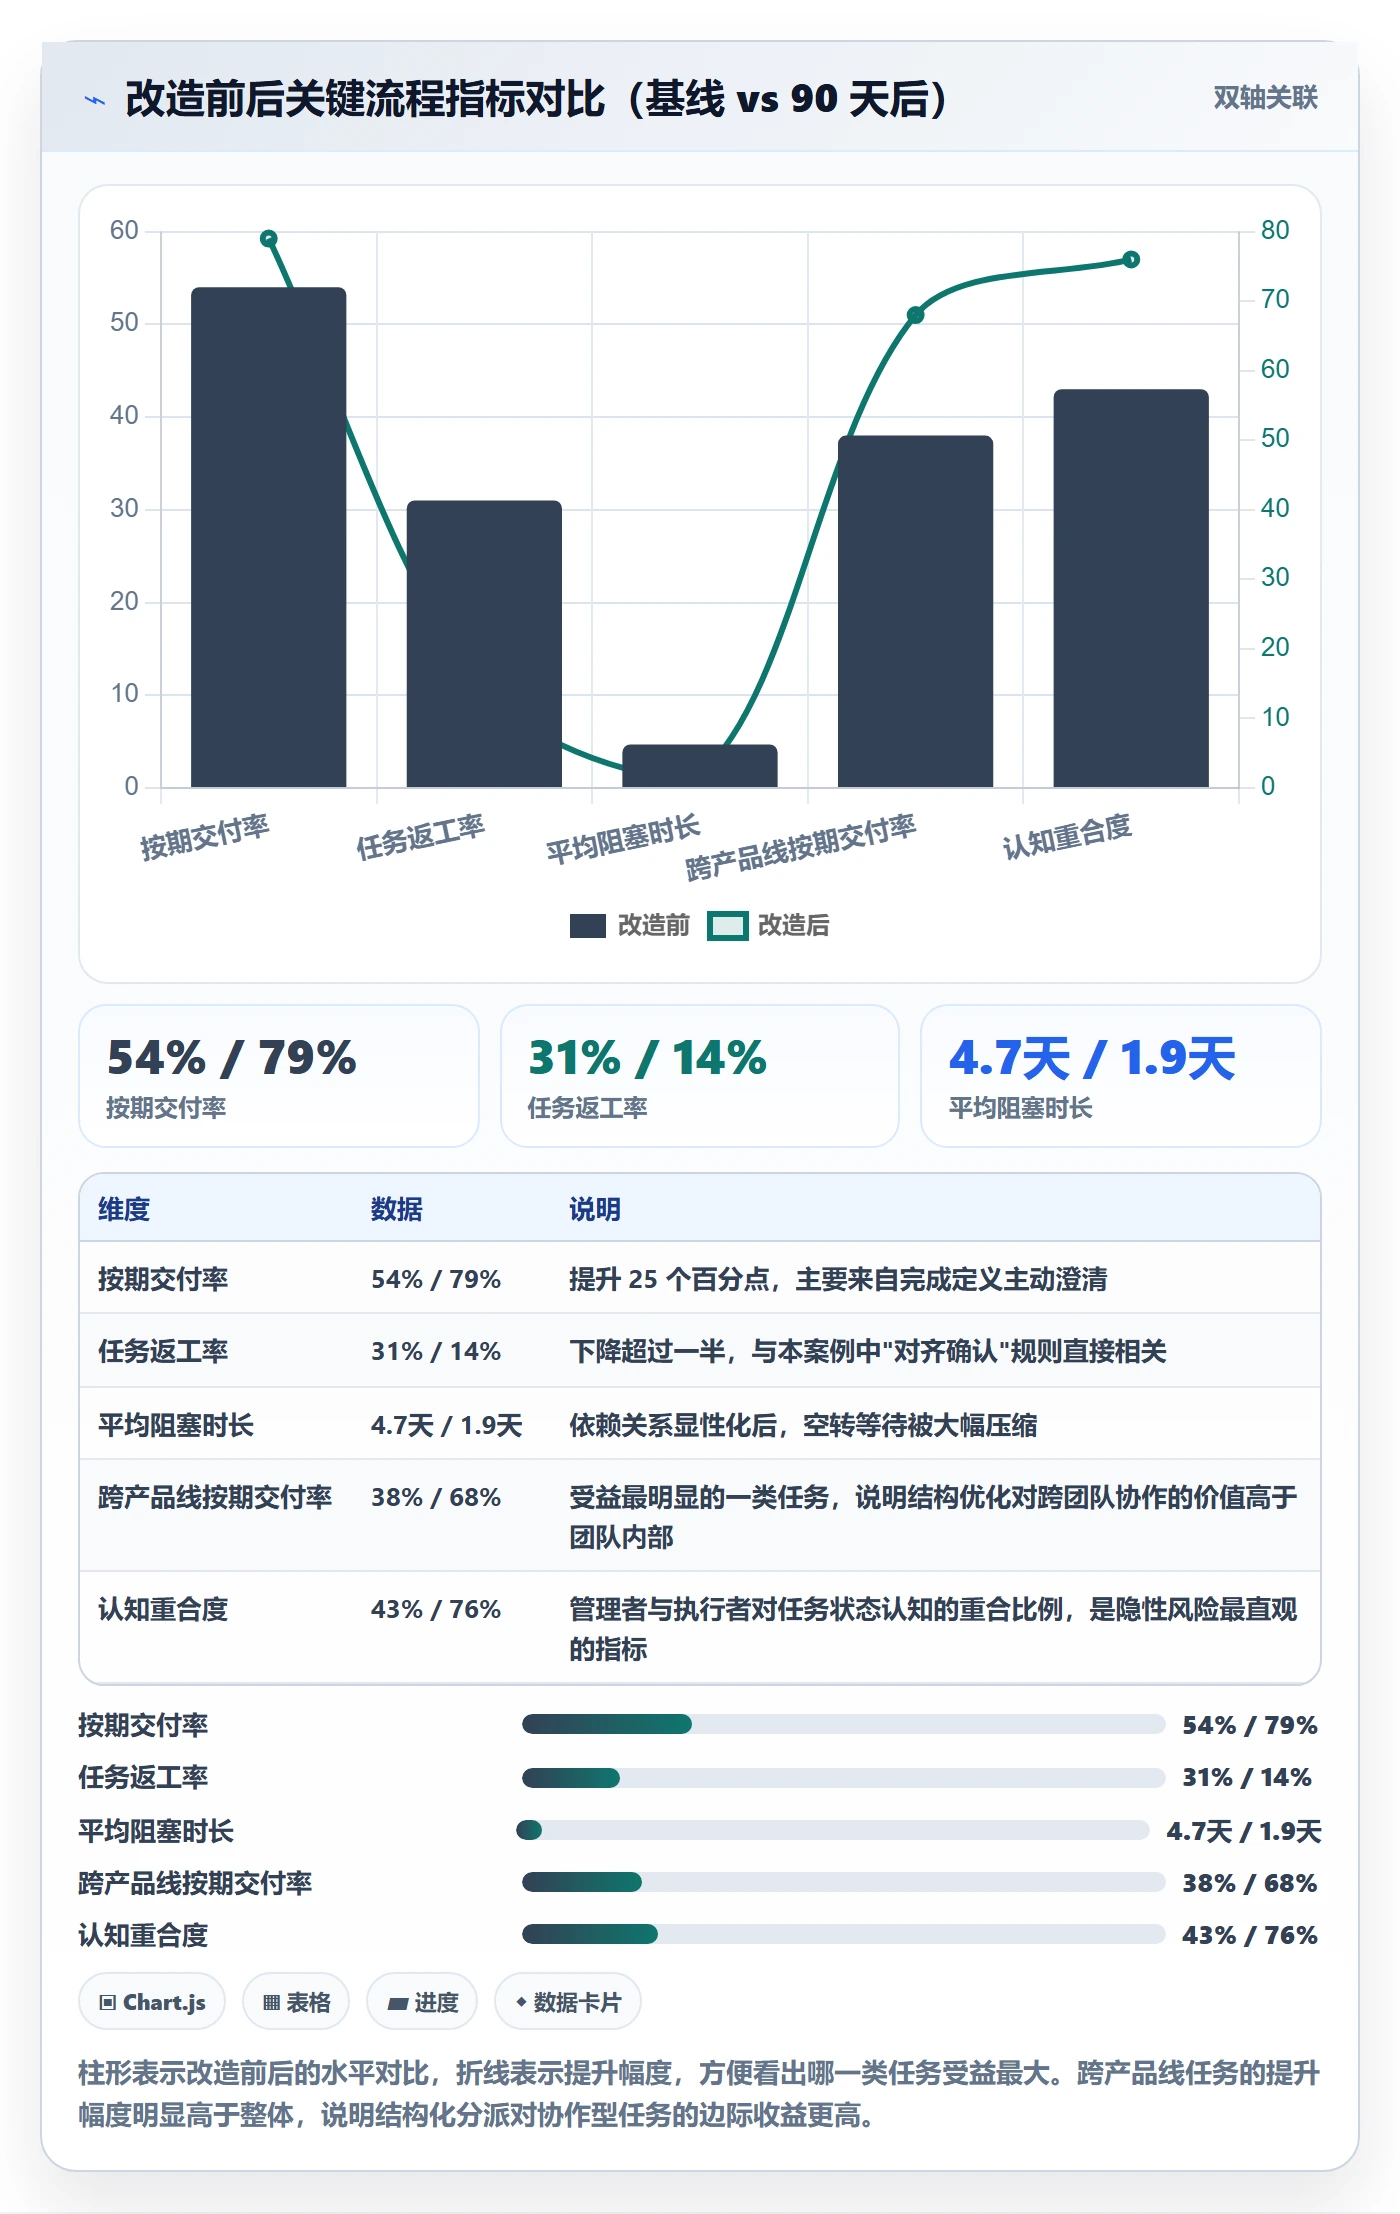1400x2214 pixels.
Task: Click the 43% / 76% table cell
Action: (x=436, y=1609)
